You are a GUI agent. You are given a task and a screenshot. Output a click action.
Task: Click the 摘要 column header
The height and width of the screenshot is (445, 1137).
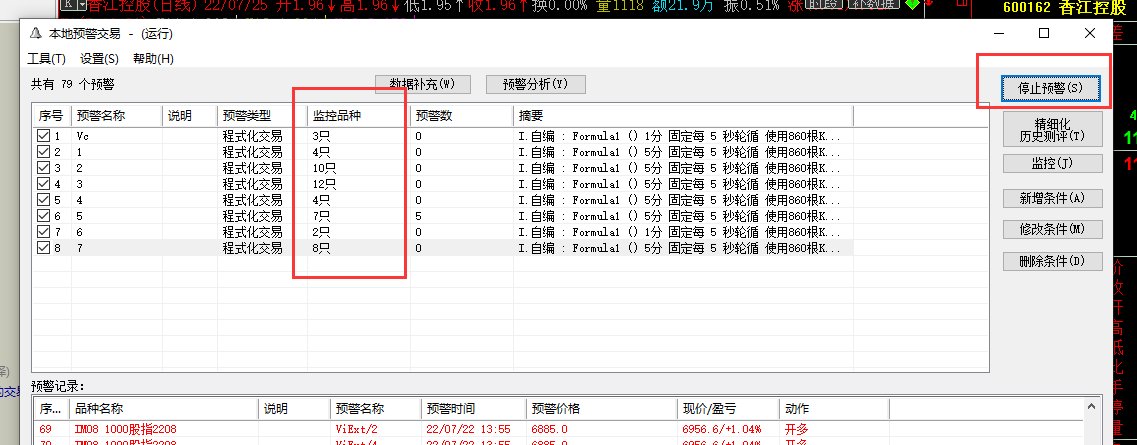coord(683,115)
